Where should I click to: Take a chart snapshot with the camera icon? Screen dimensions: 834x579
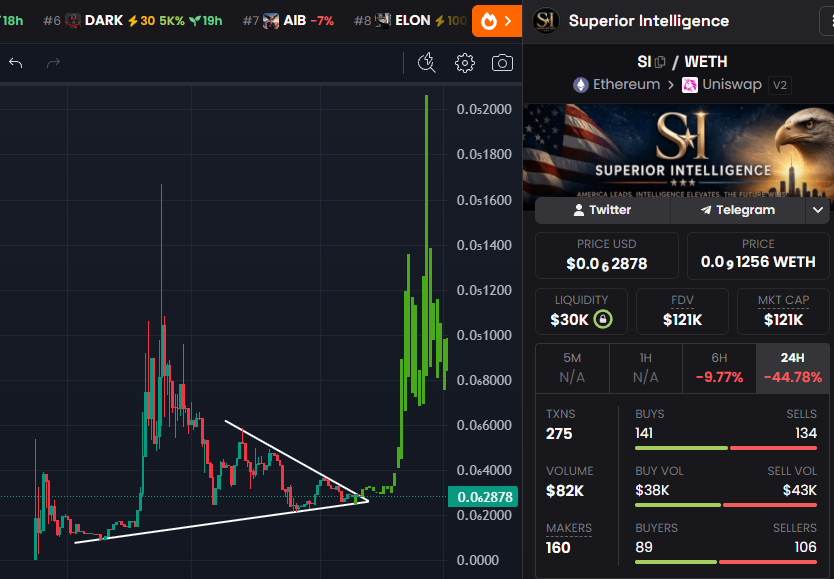tap(502, 63)
